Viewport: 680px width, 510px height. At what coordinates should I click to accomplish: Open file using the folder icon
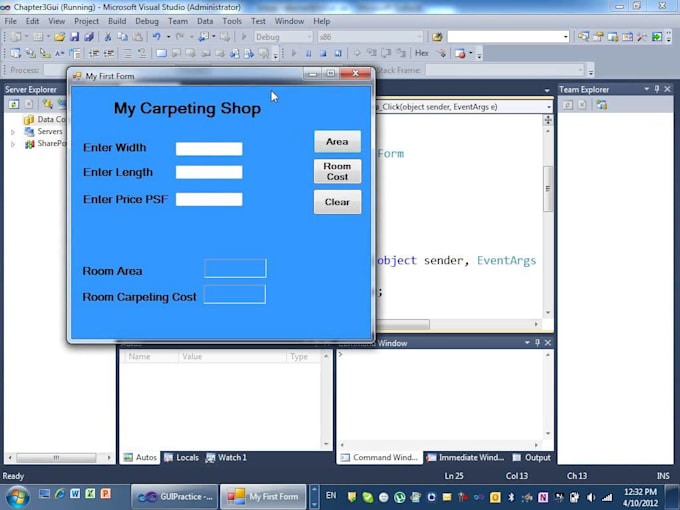60,37
